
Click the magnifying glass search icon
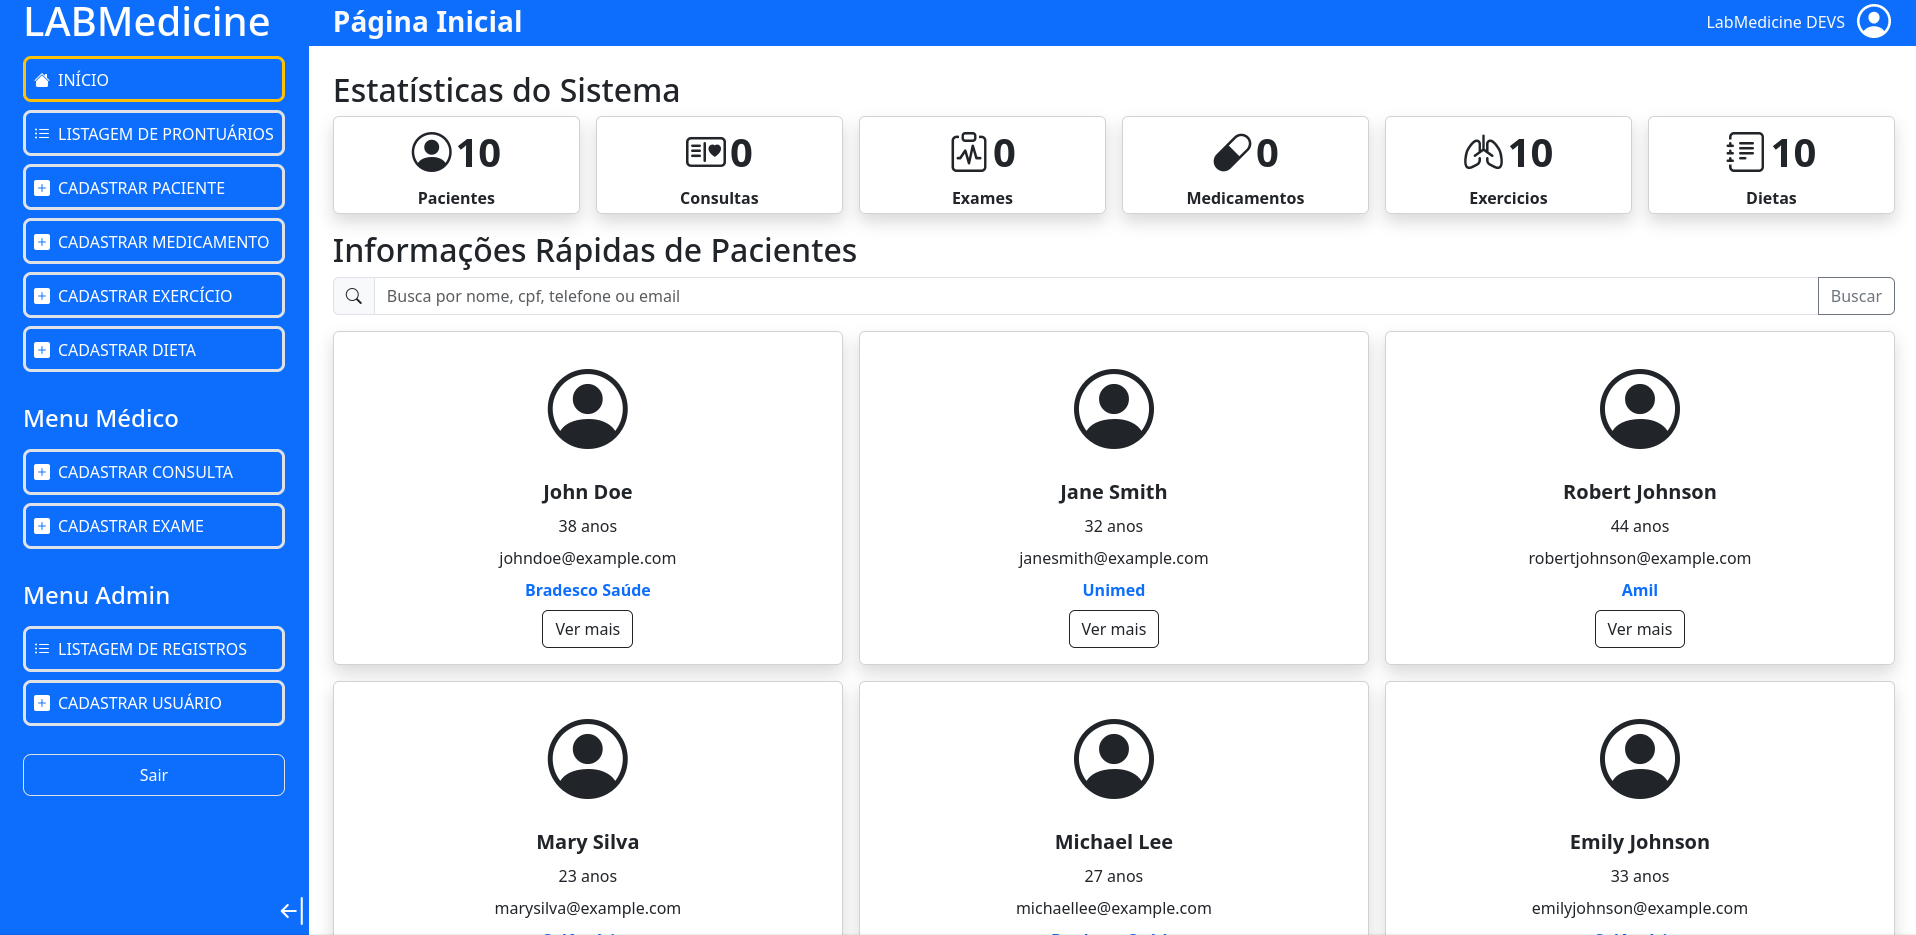(x=354, y=296)
